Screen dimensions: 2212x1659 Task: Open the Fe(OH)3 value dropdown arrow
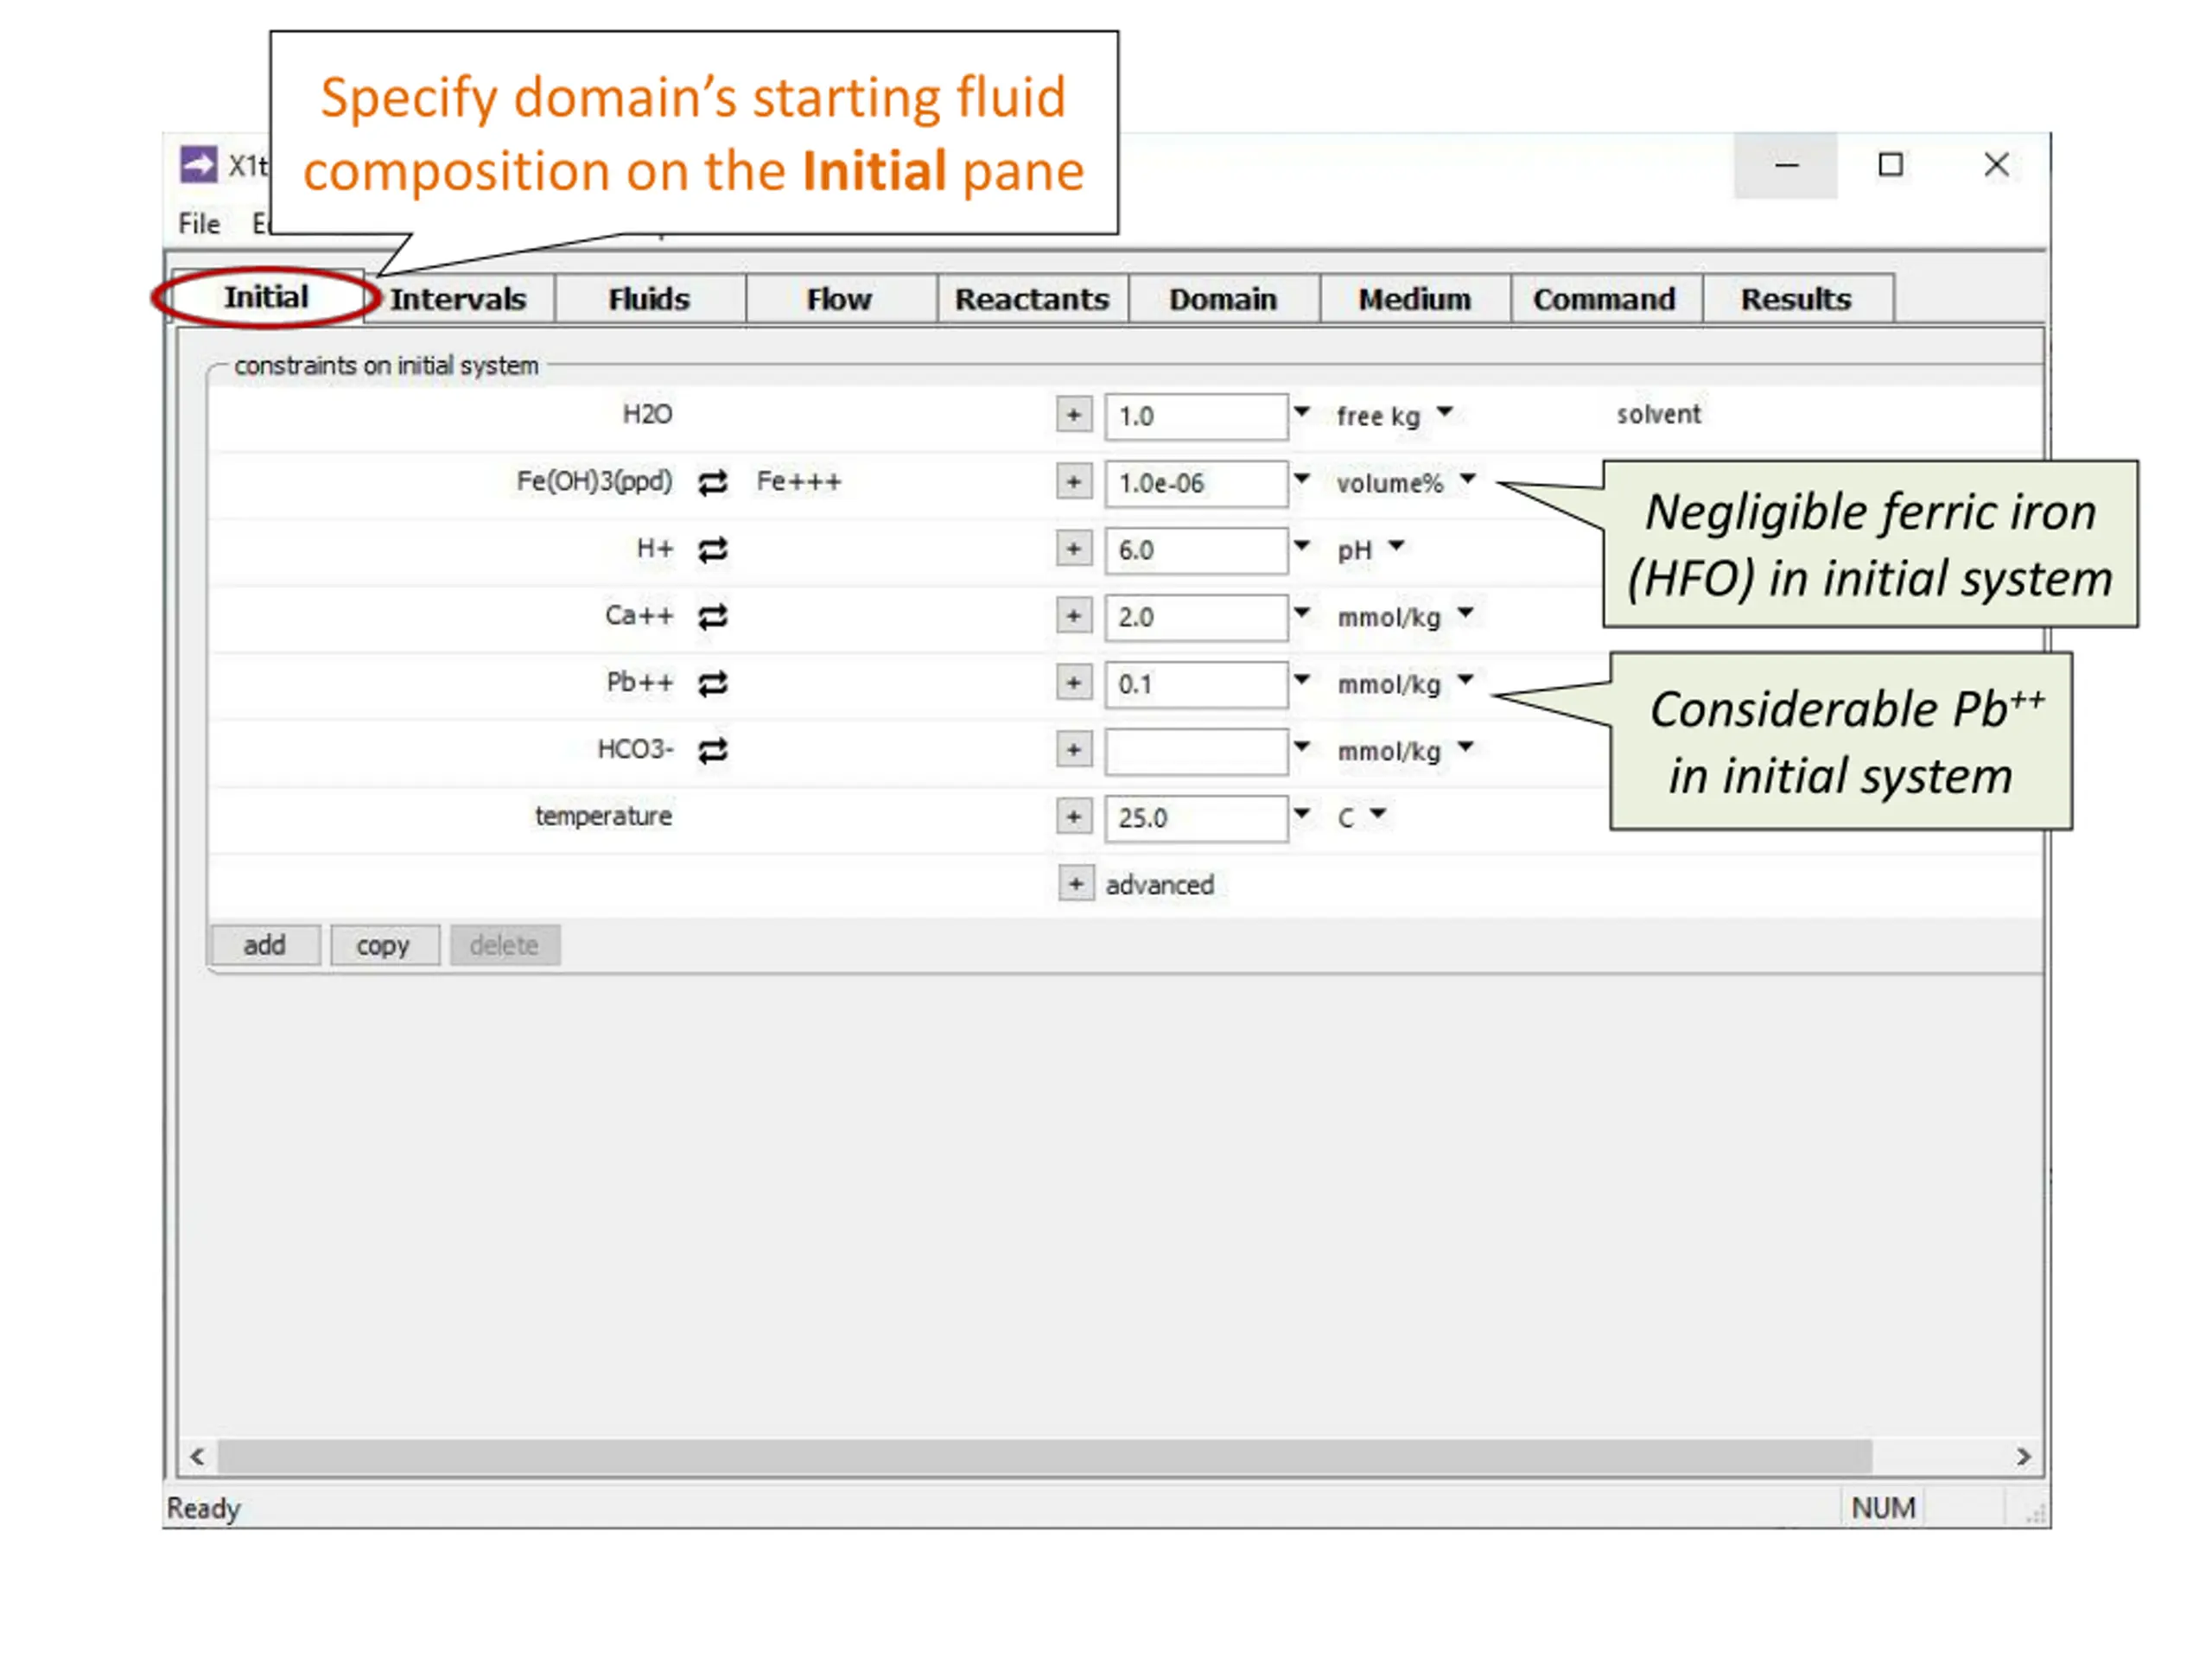[x=1301, y=479]
